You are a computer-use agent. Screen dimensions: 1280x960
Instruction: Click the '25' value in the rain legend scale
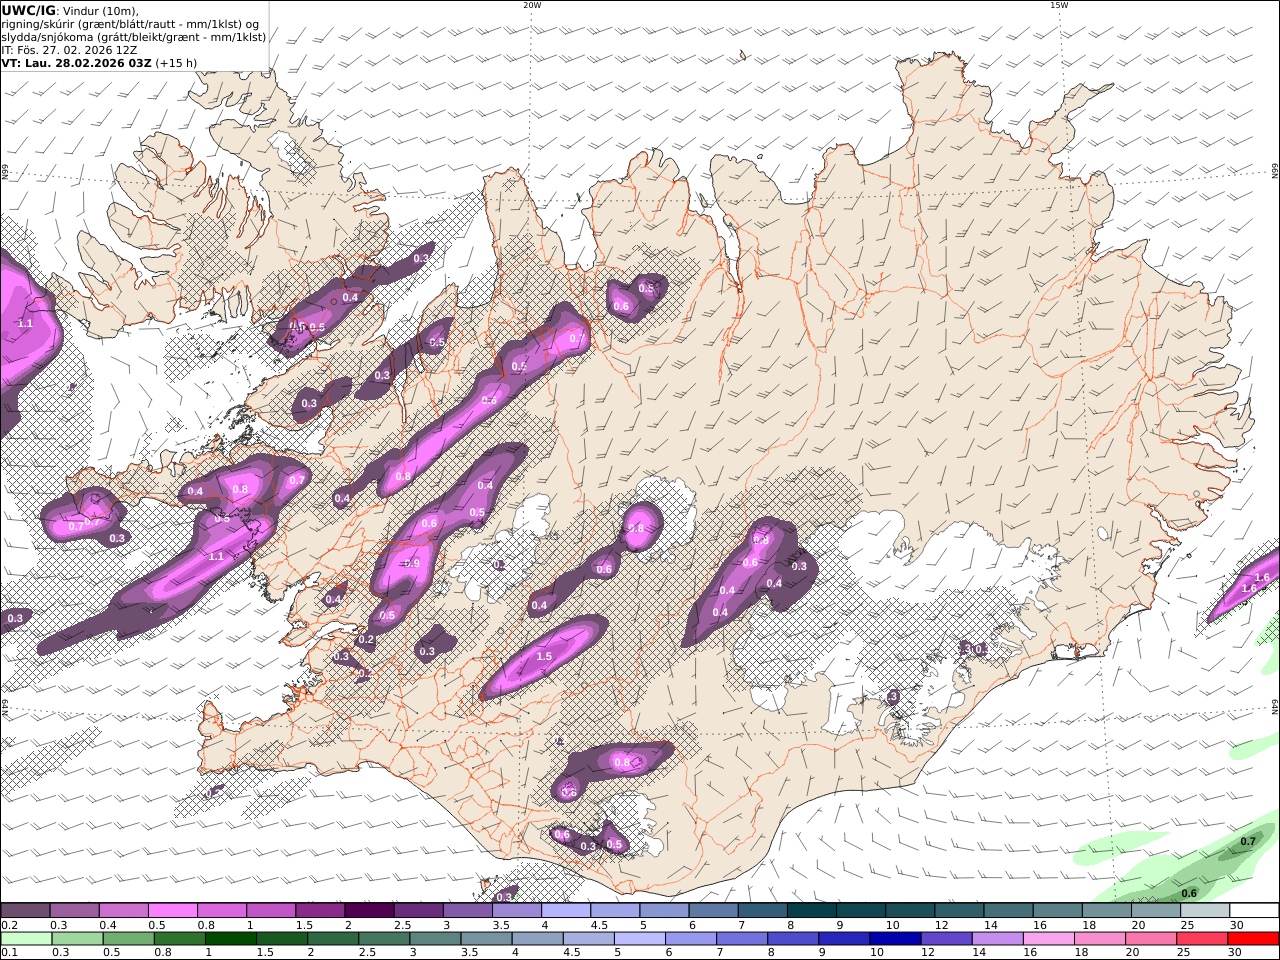coord(1183,953)
